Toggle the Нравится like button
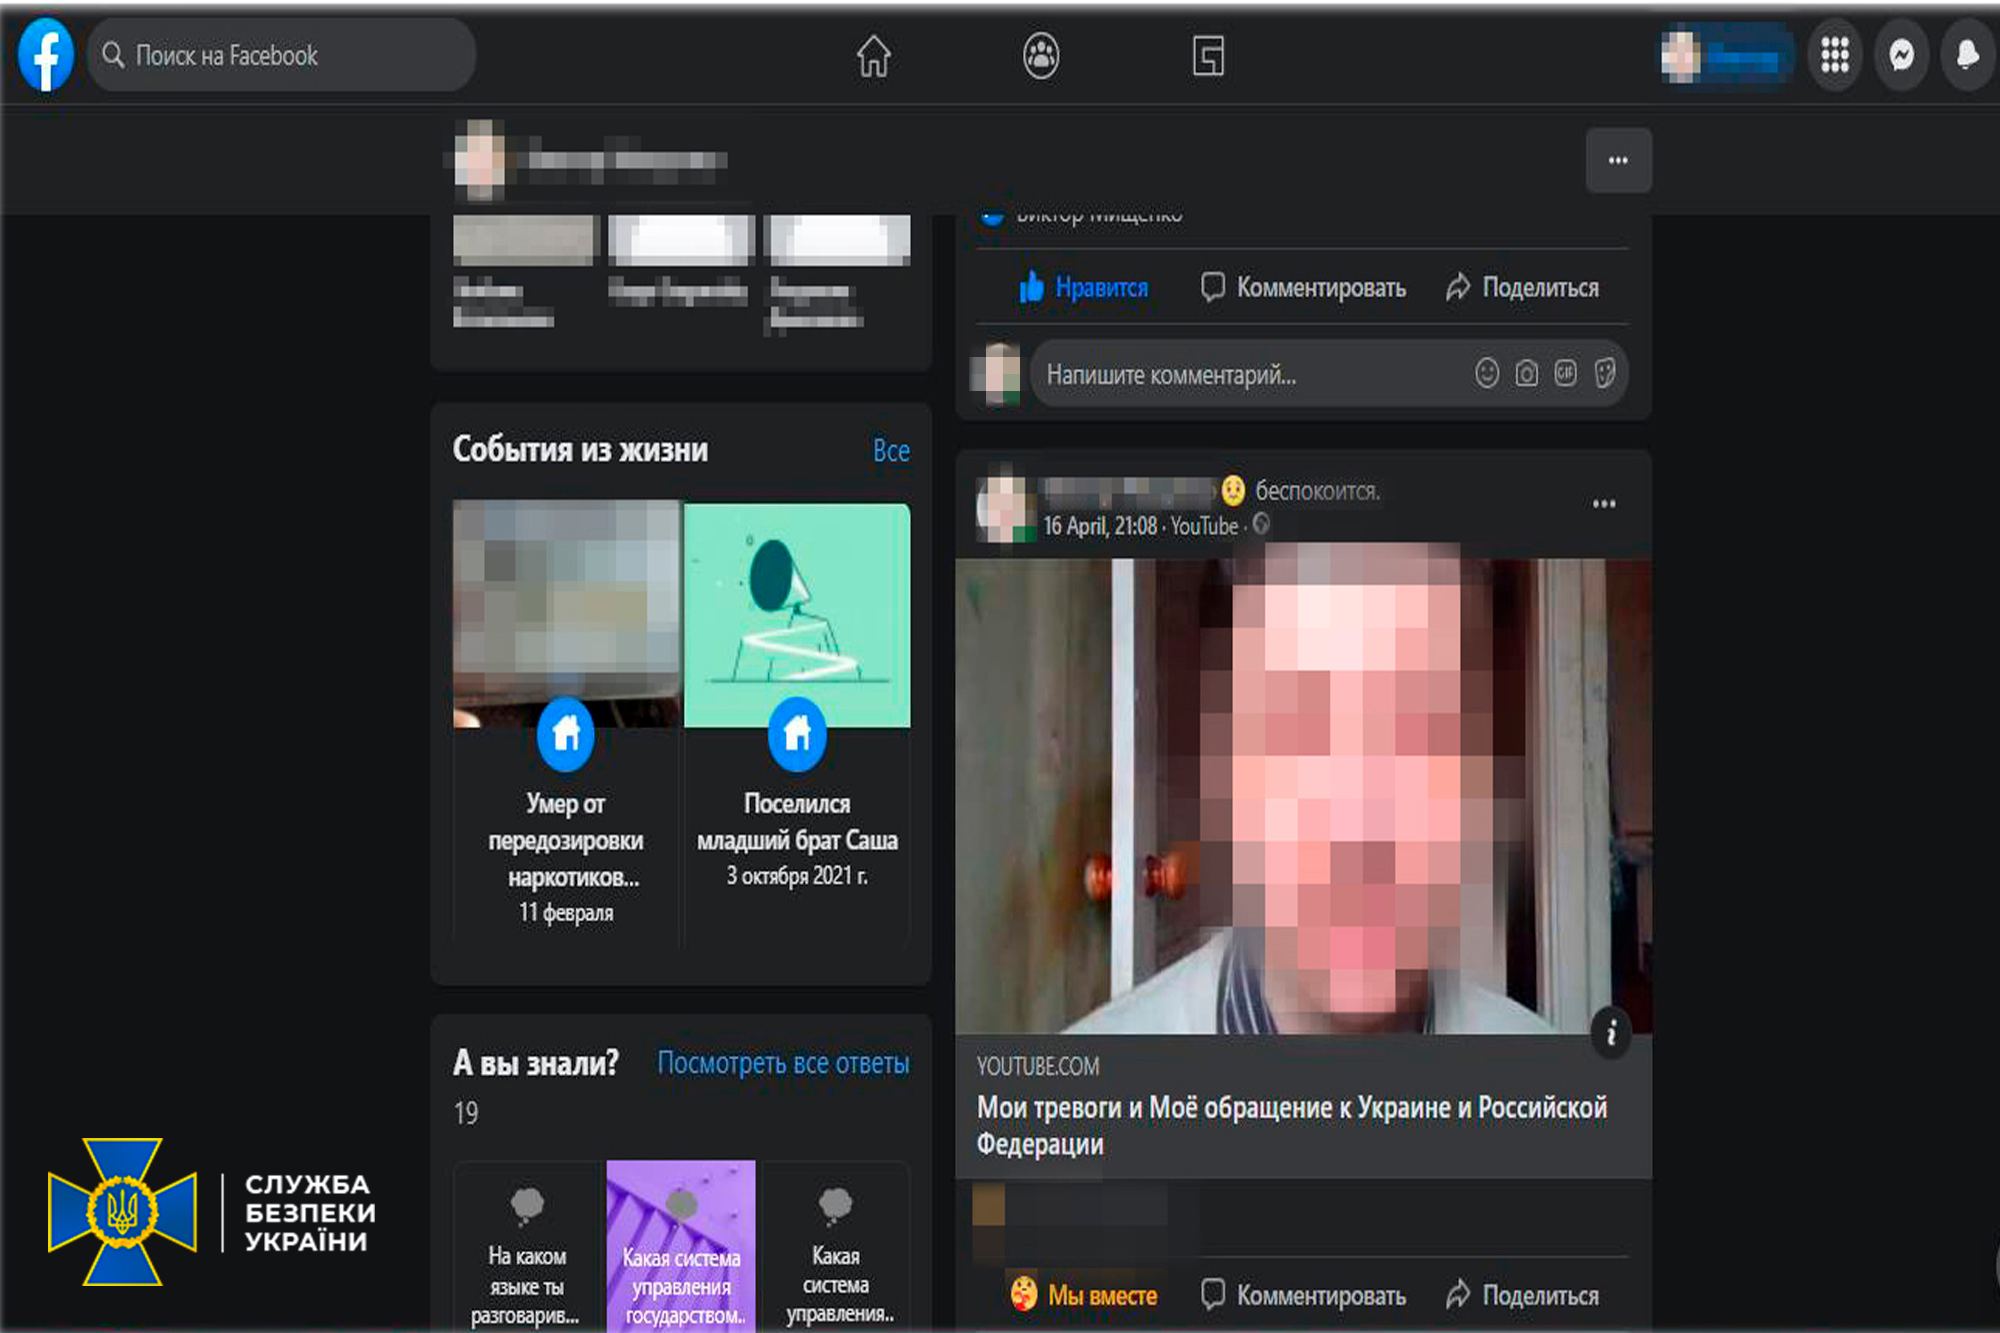 1084,288
